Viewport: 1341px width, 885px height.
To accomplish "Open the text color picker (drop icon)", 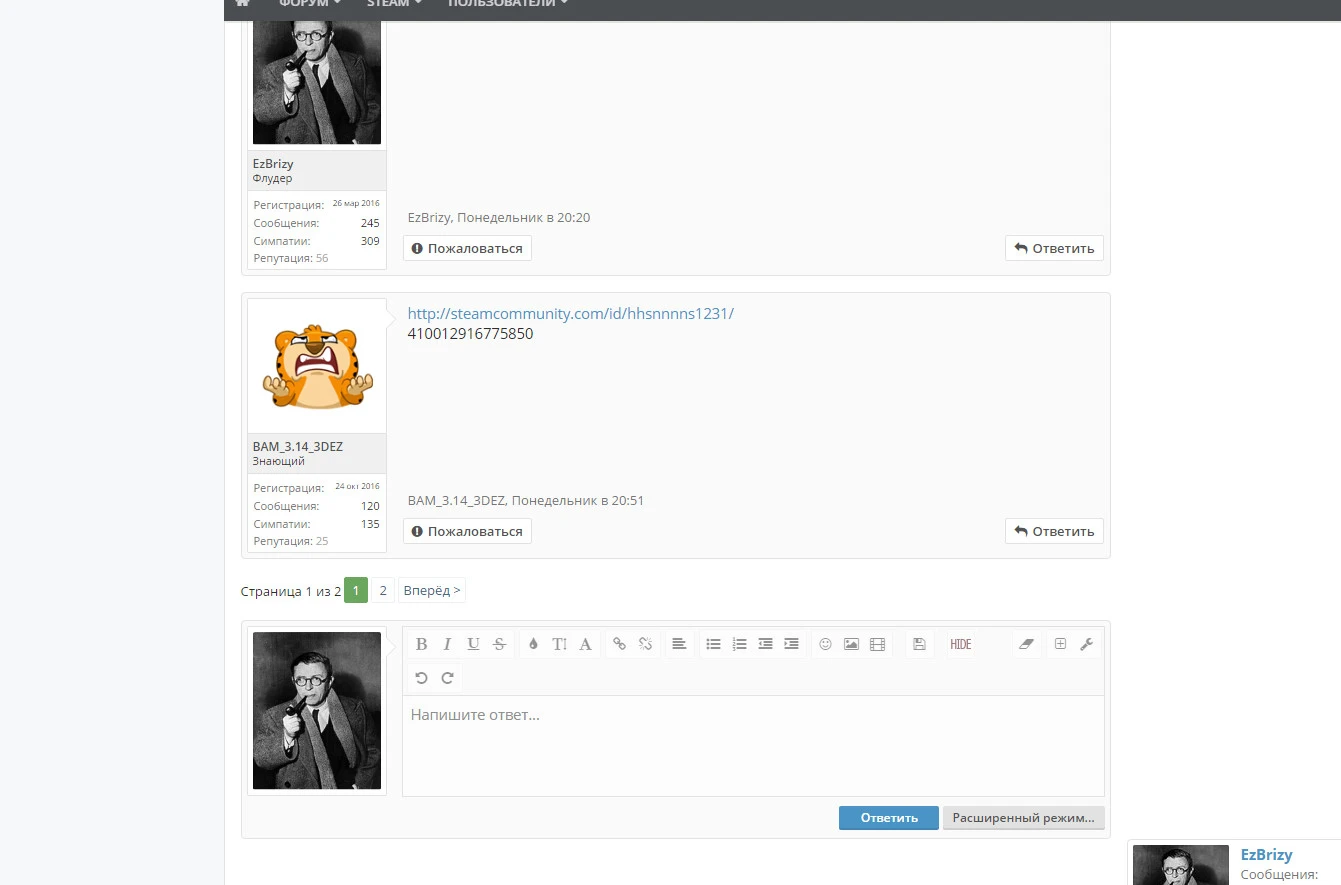I will [x=533, y=644].
